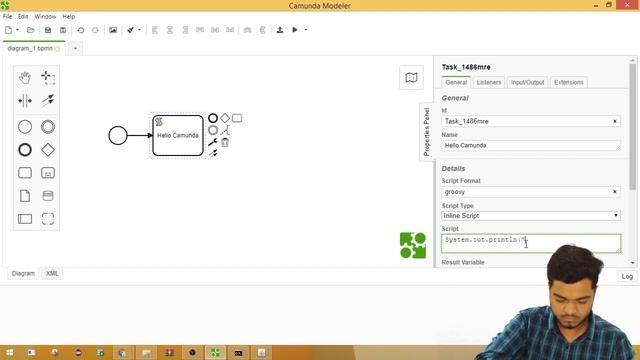This screenshot has width=640, height=360.
Task: Select the Diagram view tab
Action: pos(23,273)
